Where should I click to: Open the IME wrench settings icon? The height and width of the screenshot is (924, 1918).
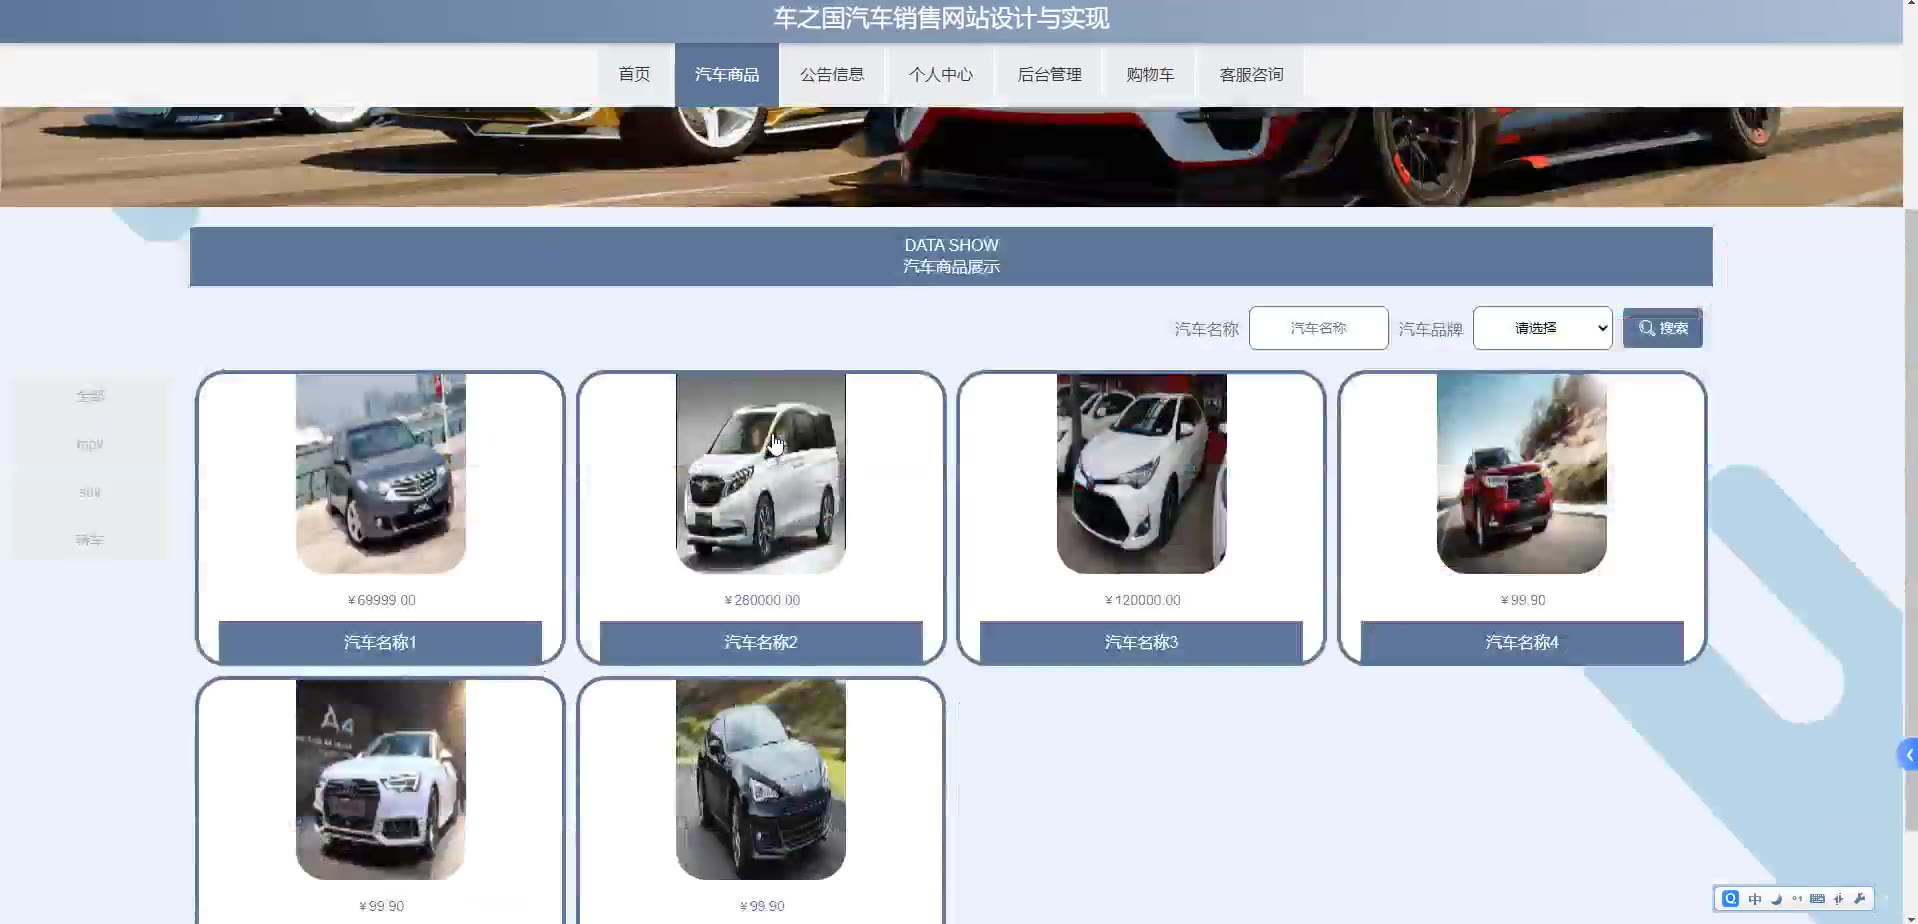pyautogui.click(x=1859, y=899)
